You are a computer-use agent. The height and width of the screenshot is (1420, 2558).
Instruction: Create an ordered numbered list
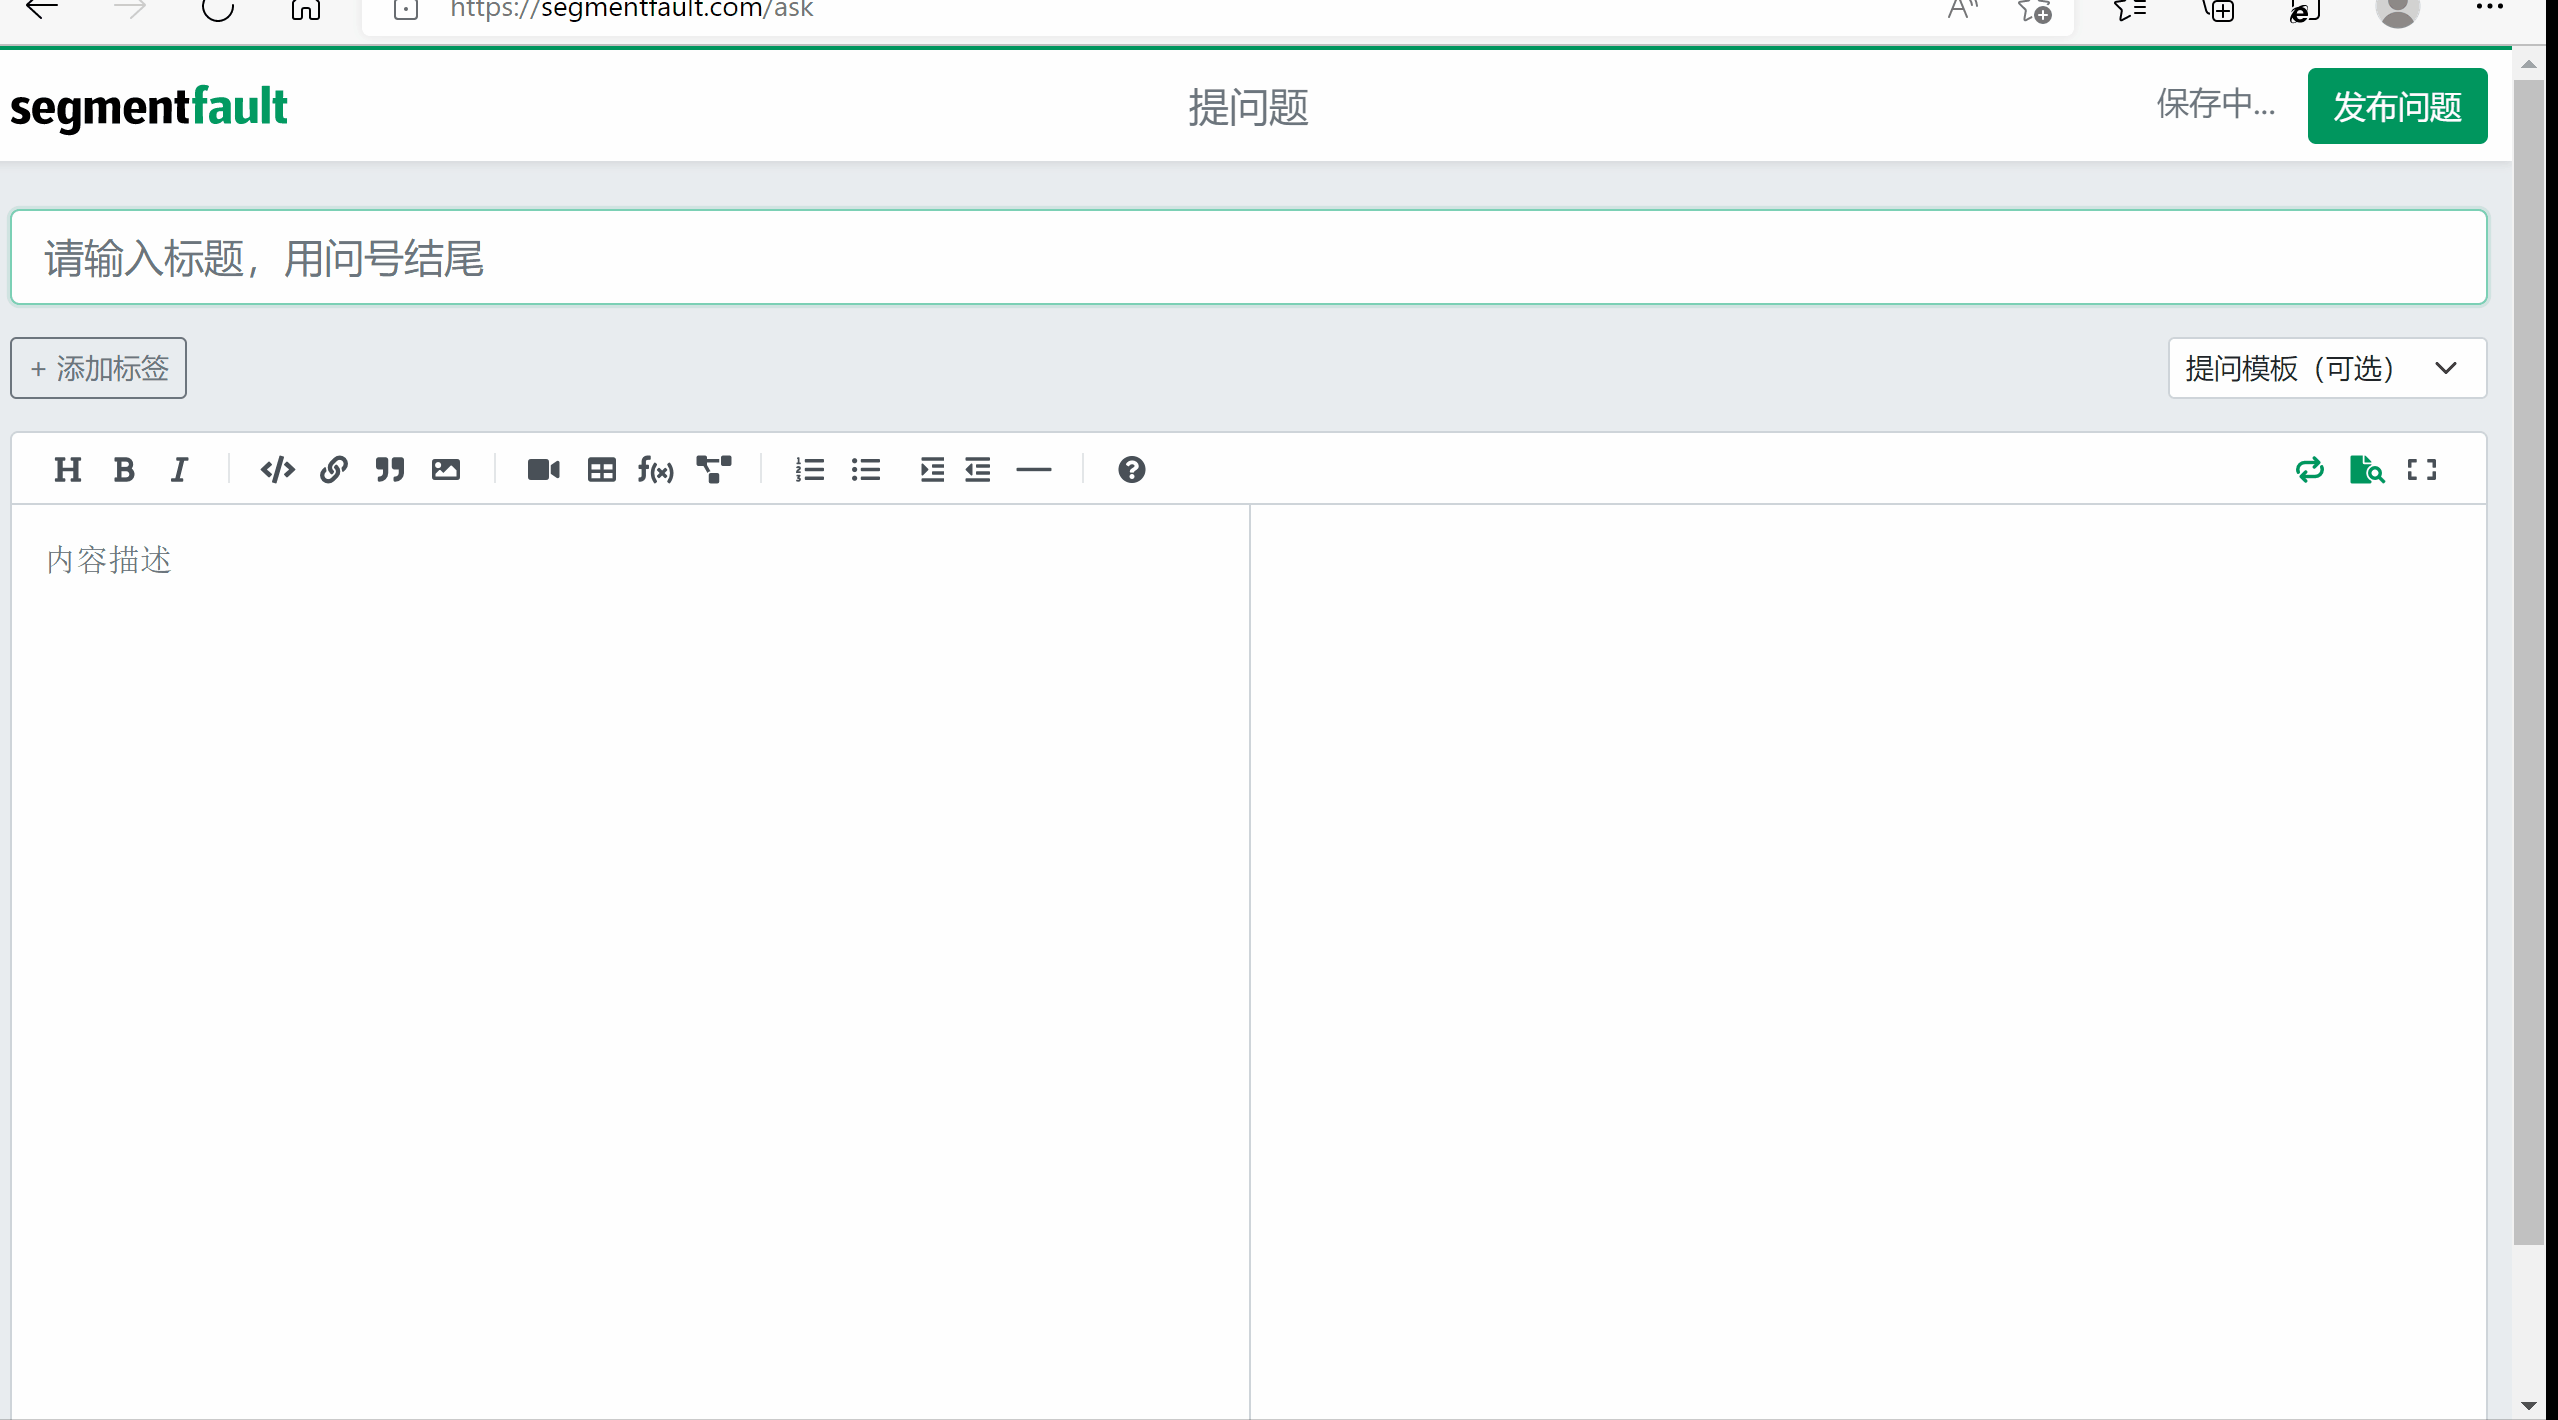[809, 469]
